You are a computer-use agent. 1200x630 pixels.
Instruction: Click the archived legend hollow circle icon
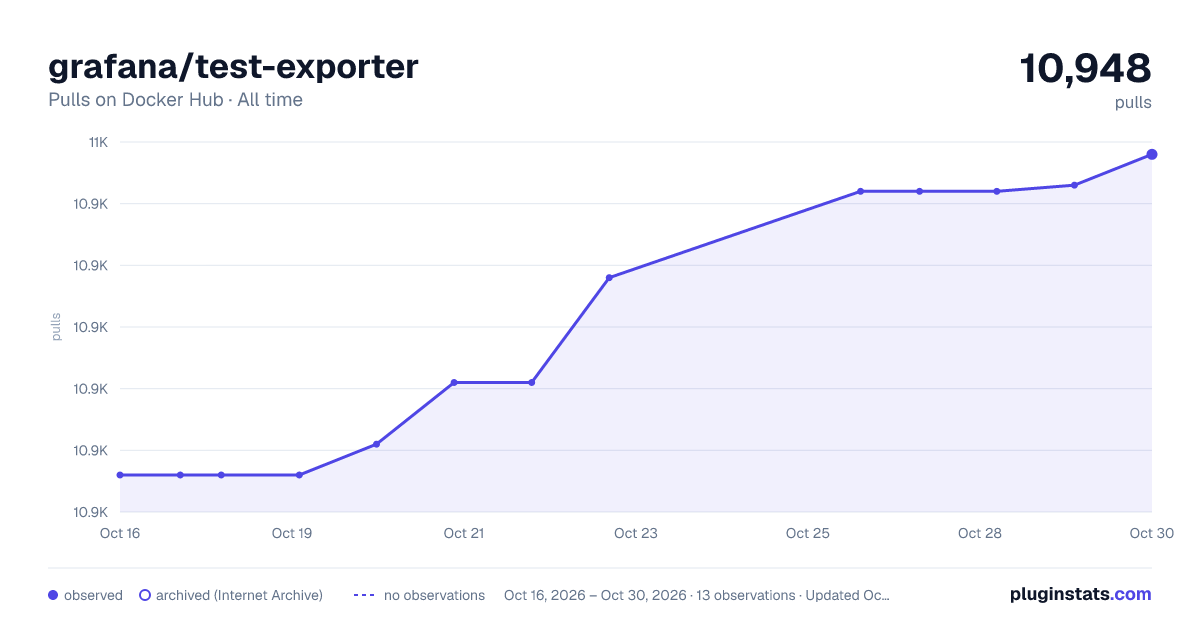(145, 595)
